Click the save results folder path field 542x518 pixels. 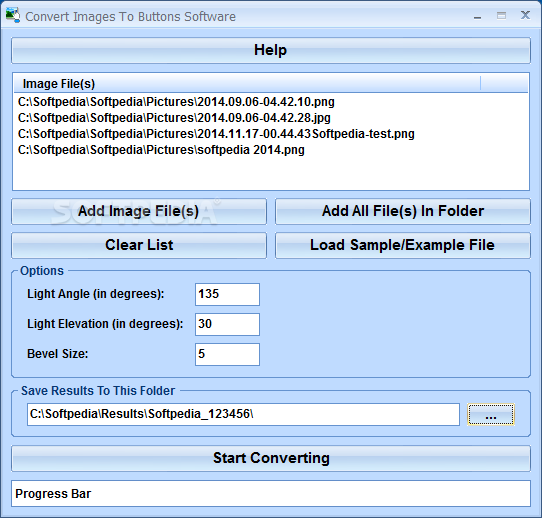pyautogui.click(x=243, y=414)
